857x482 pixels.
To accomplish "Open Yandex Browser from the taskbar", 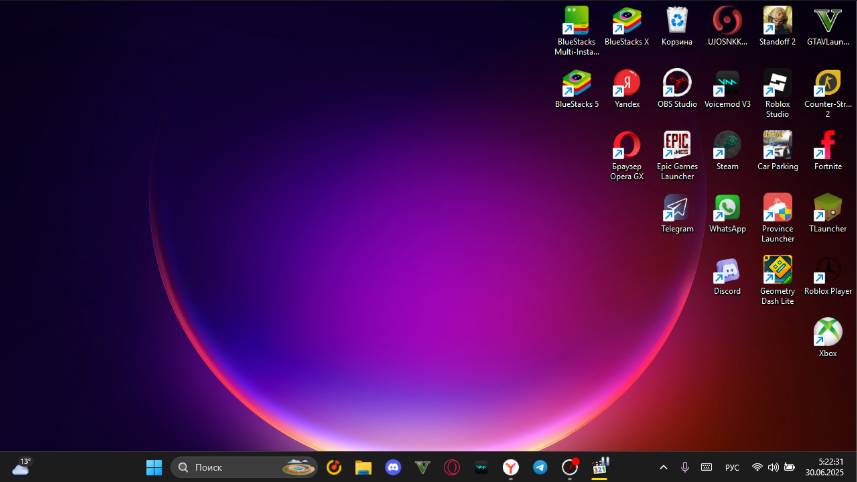I will [x=511, y=467].
